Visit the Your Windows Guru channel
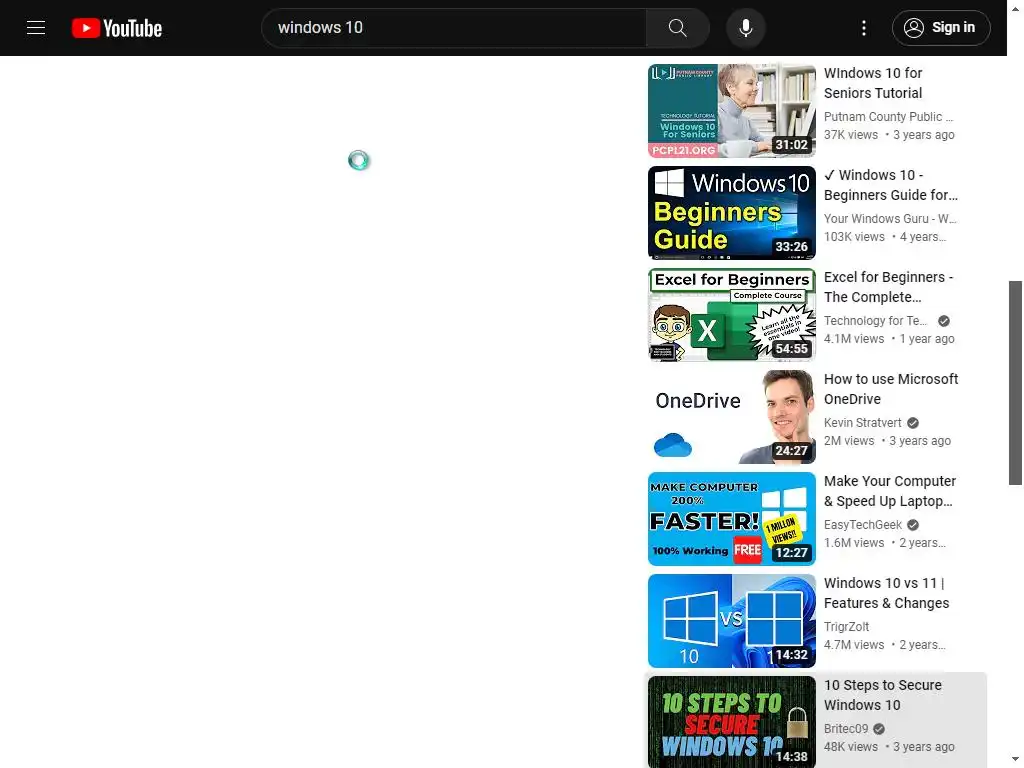Image resolution: width=1024 pixels, height=768 pixels. [889, 218]
